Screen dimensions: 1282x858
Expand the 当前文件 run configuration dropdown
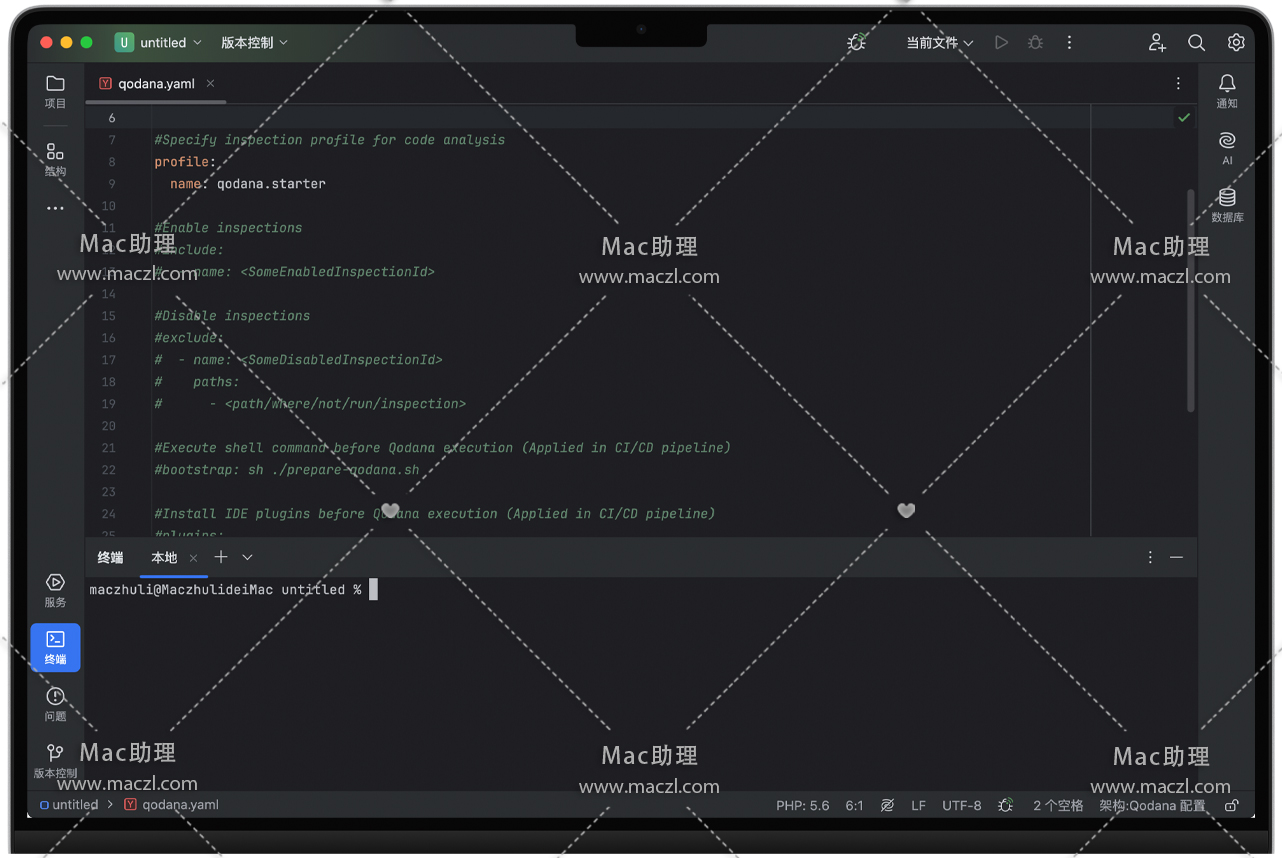pos(939,42)
